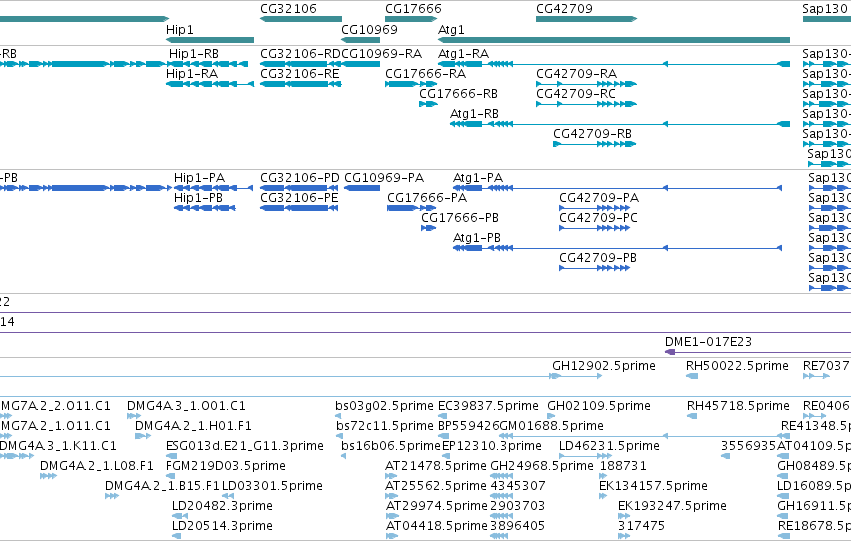
Task: Select the AT21478.5prime EST
Action: click(x=391, y=476)
